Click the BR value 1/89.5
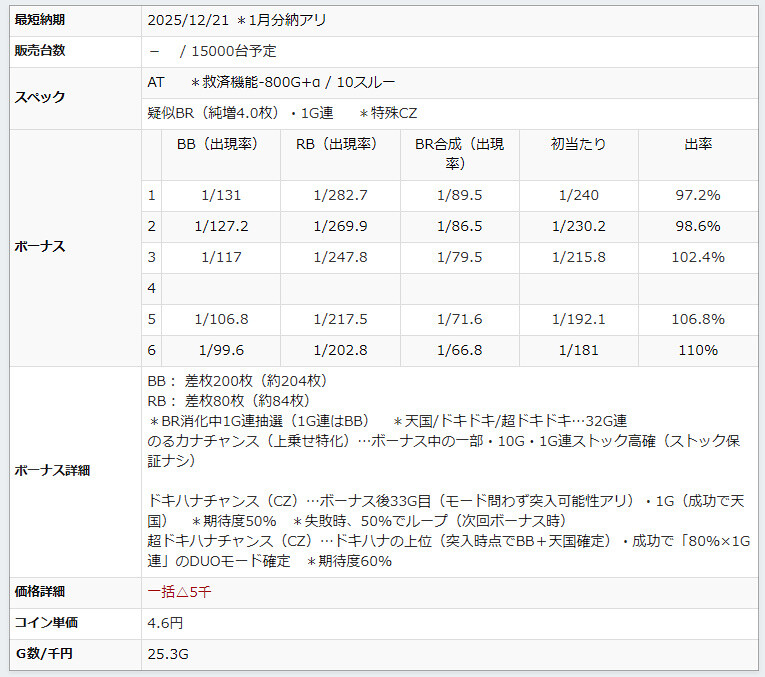765x677 pixels. pos(459,195)
